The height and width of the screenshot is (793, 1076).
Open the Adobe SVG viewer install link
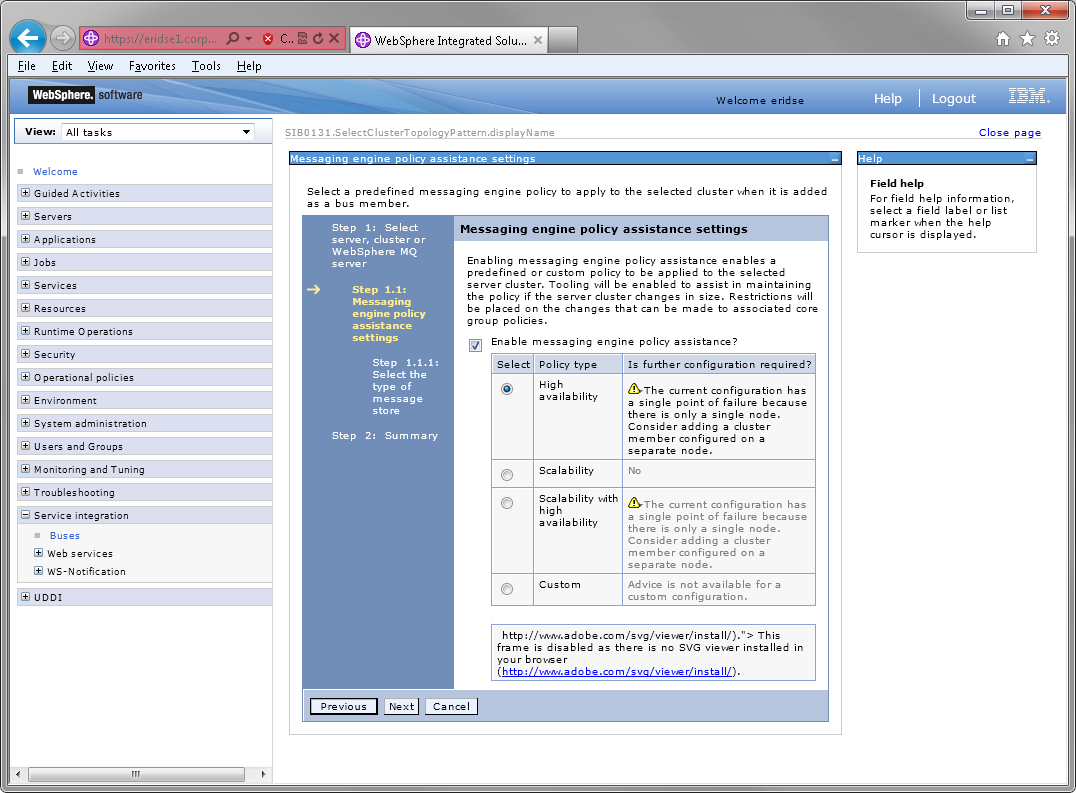coord(616,672)
